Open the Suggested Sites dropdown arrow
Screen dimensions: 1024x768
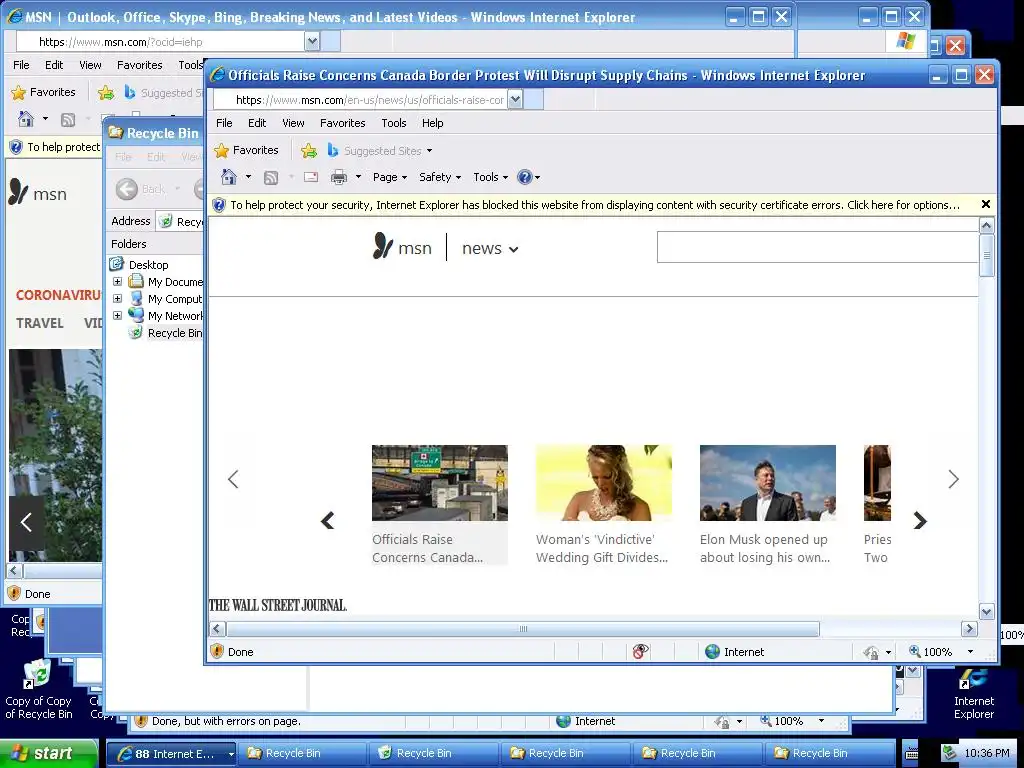(x=429, y=151)
